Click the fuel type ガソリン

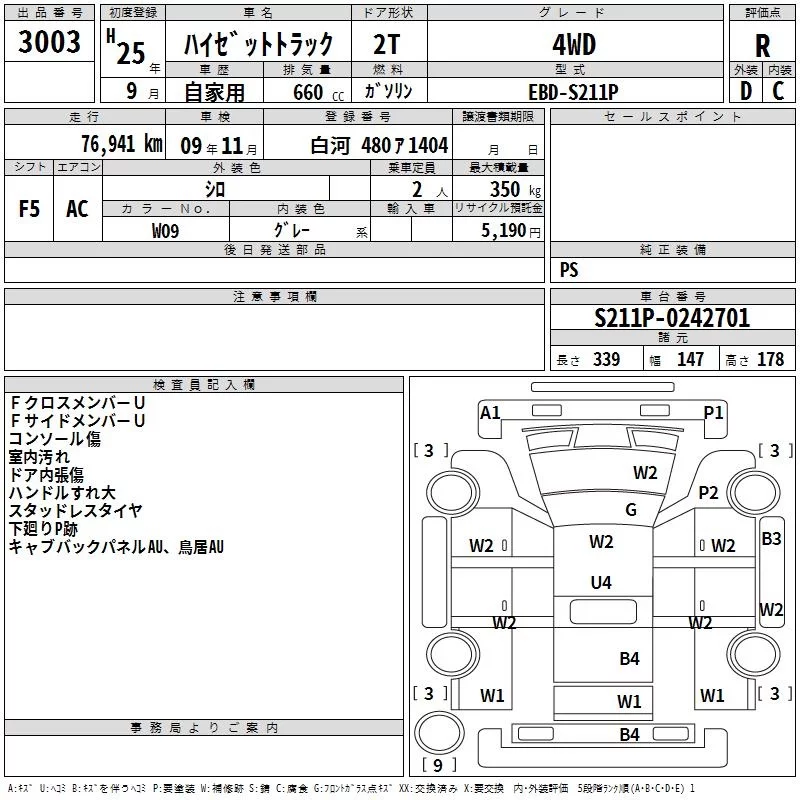[388, 91]
